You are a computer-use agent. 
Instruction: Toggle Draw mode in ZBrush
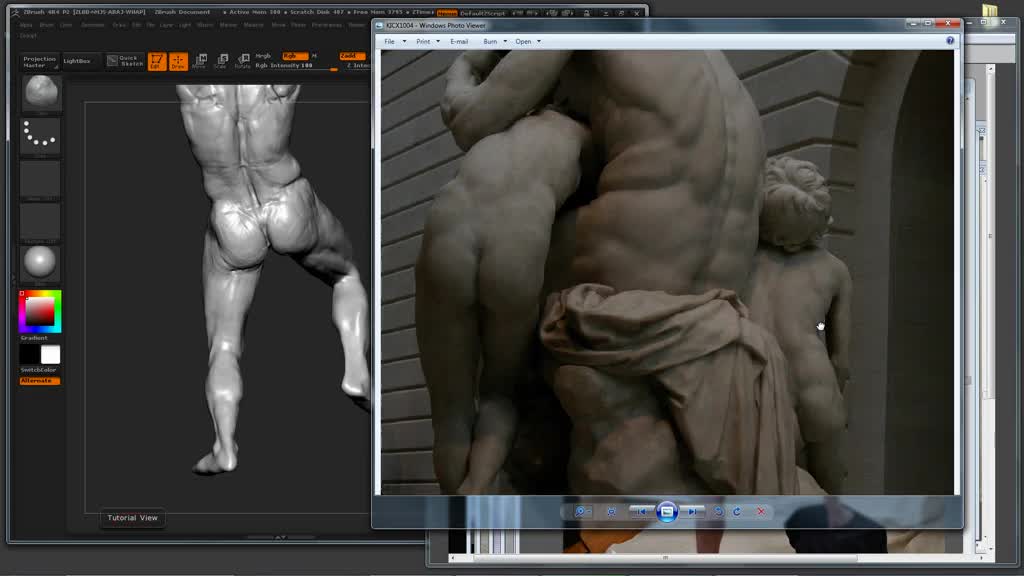pos(178,61)
